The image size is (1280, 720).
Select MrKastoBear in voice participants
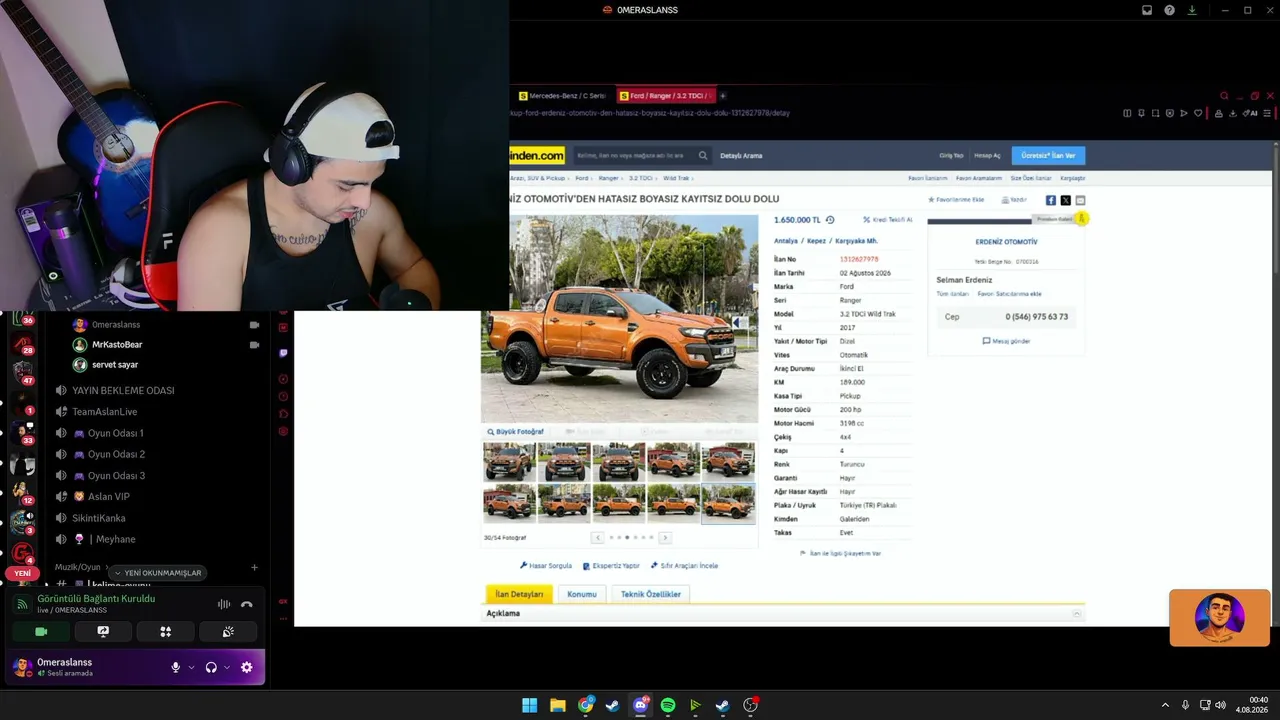pos(117,344)
